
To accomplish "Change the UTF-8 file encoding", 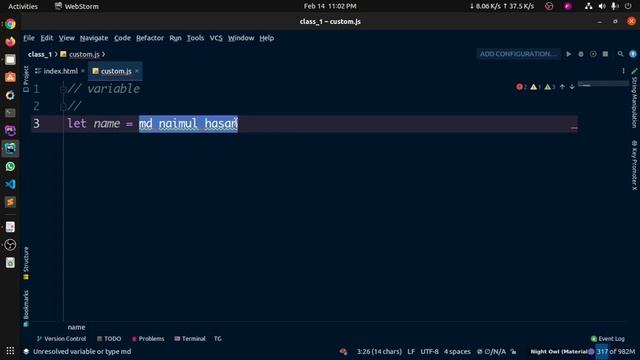I will 429,351.
